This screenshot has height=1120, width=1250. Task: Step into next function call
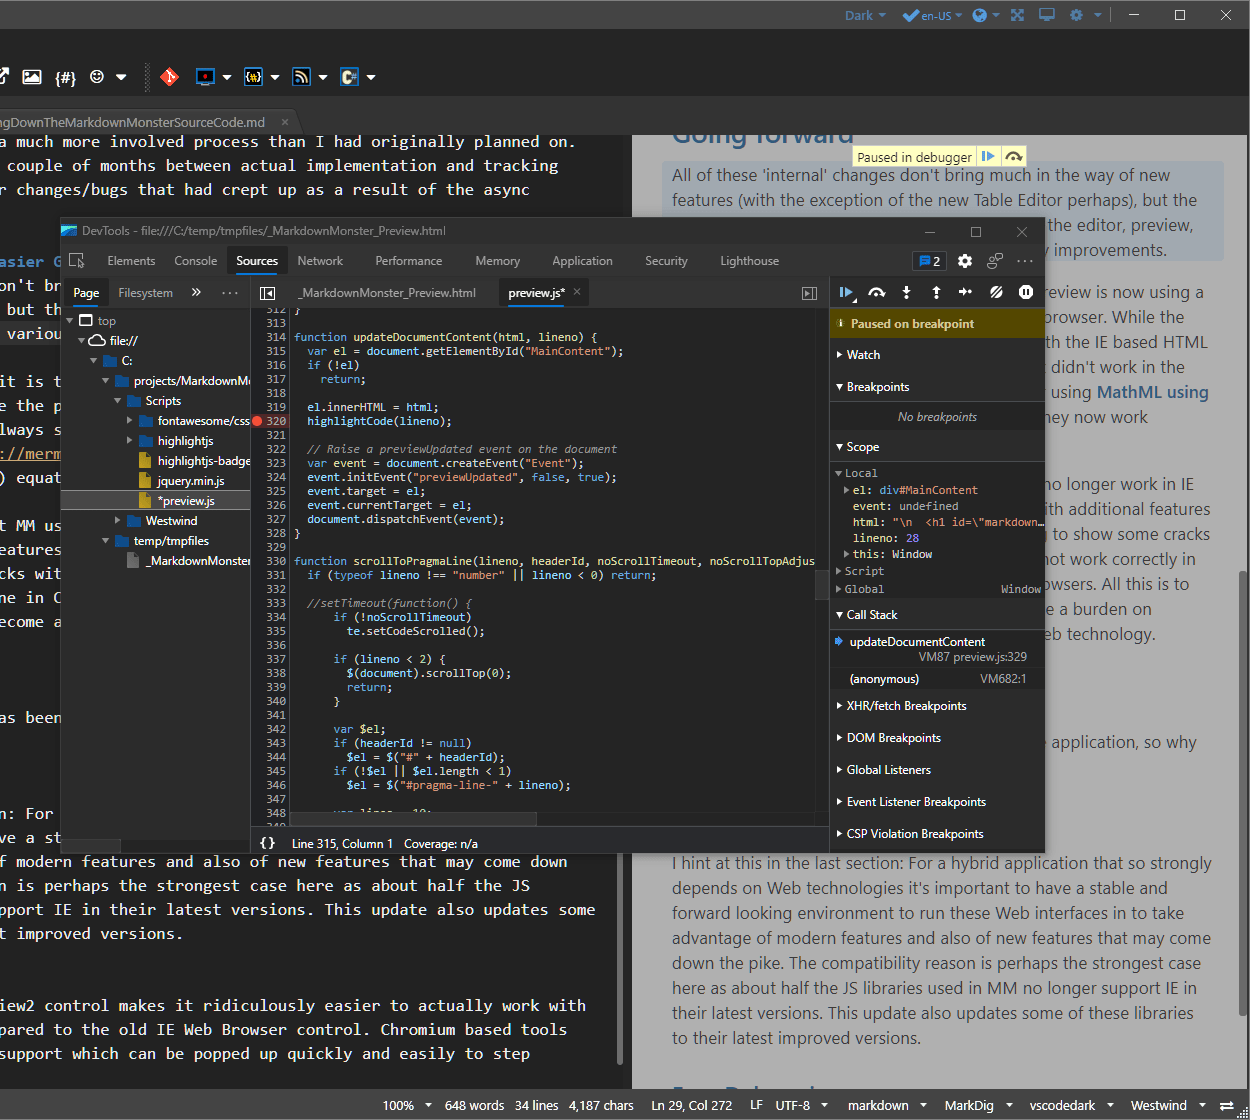click(x=907, y=292)
